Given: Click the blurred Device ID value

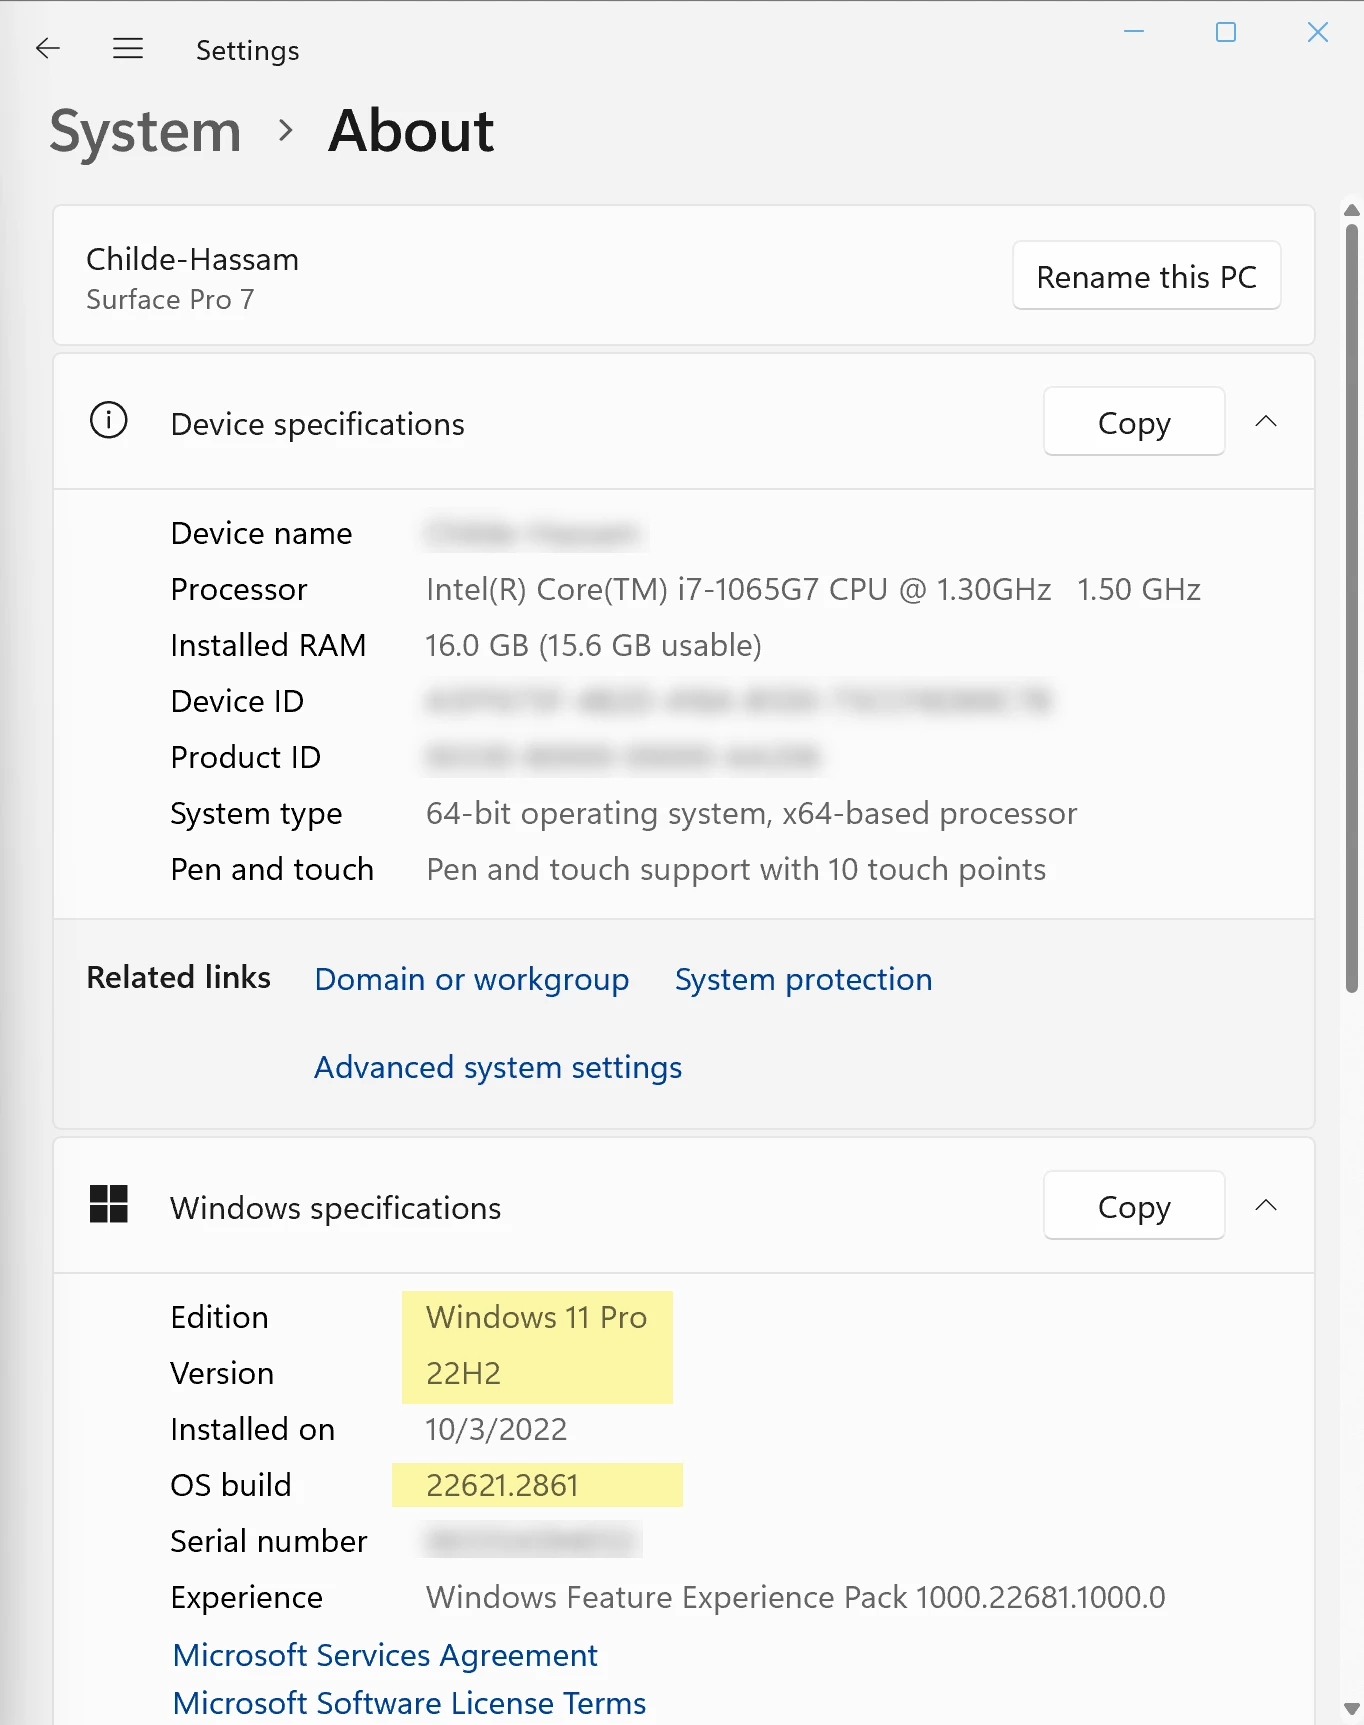Looking at the screenshot, I should [739, 701].
